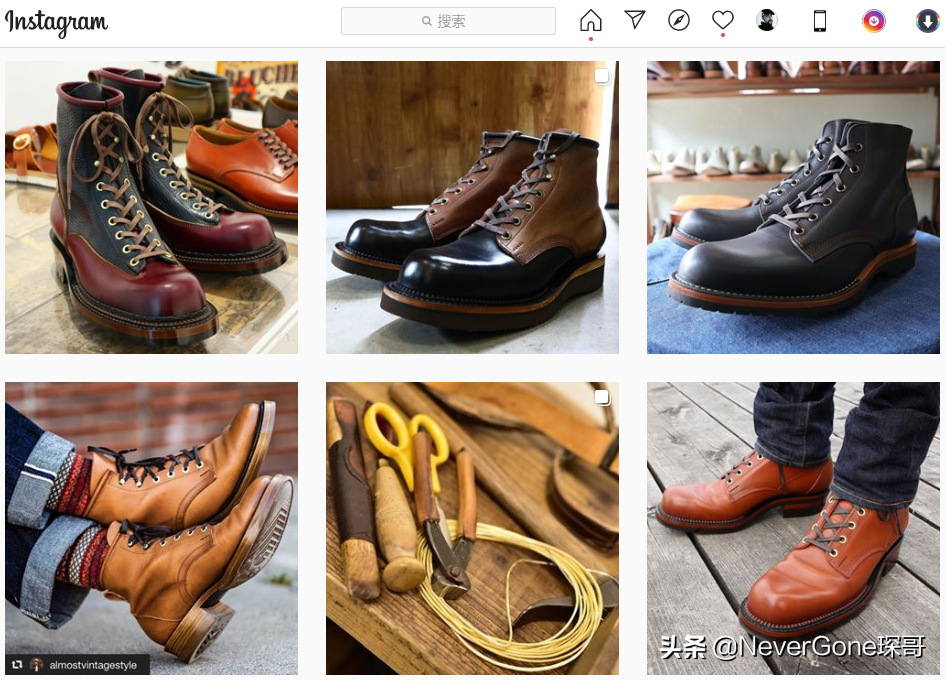Click the repost icon on tan boots post
Viewport: 945px width, 680px height.
pyautogui.click(x=17, y=665)
